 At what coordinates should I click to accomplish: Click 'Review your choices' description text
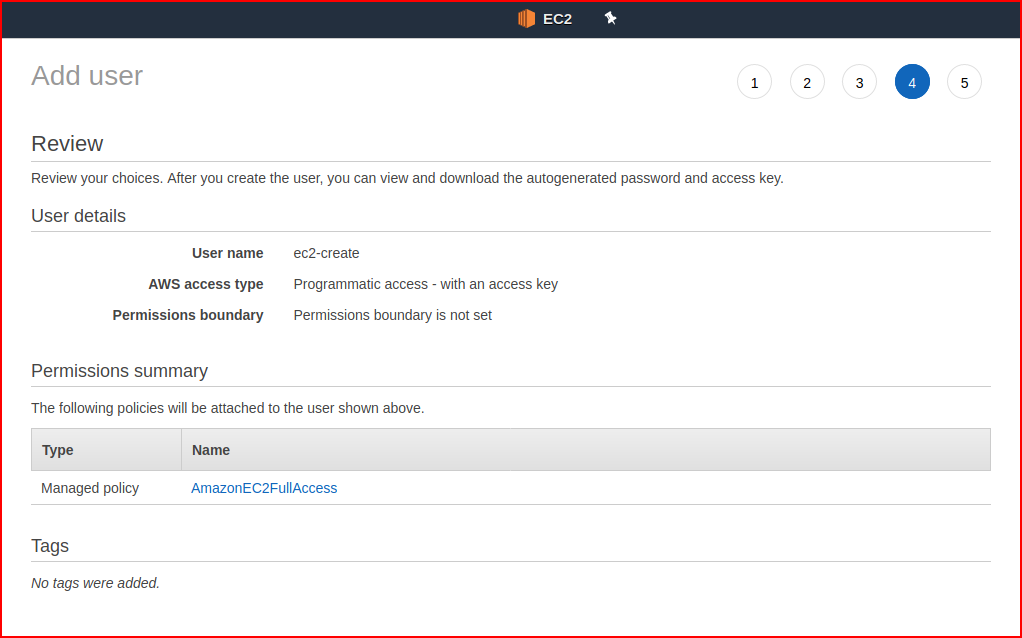coord(407,179)
